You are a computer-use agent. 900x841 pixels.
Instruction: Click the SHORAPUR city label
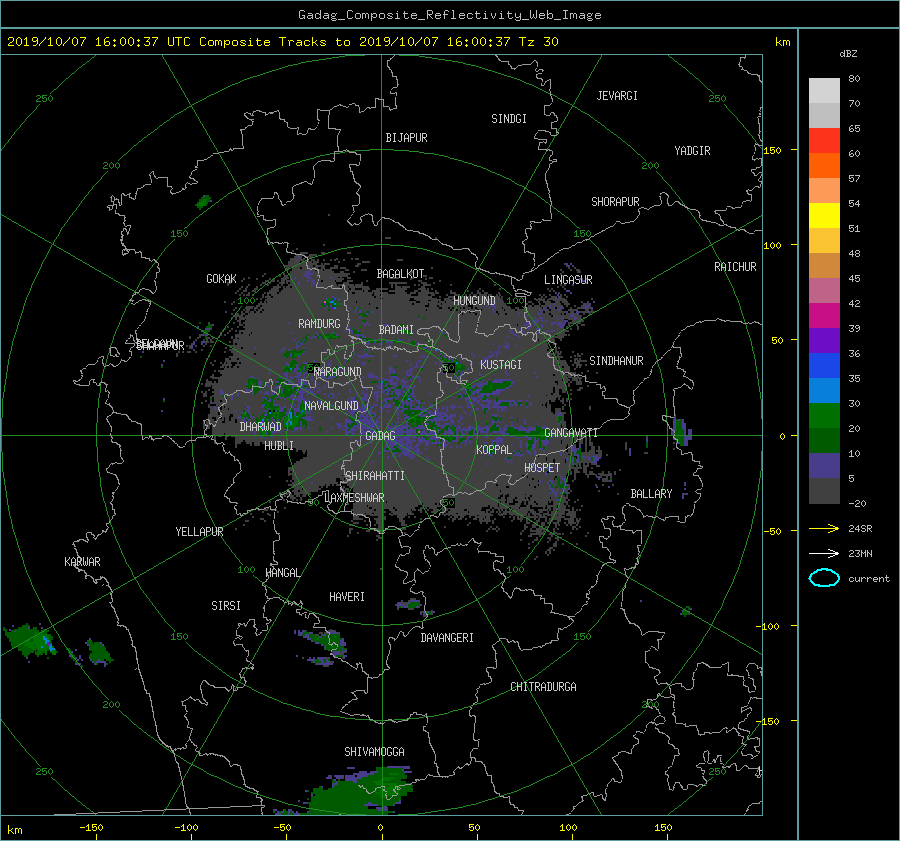(615, 202)
